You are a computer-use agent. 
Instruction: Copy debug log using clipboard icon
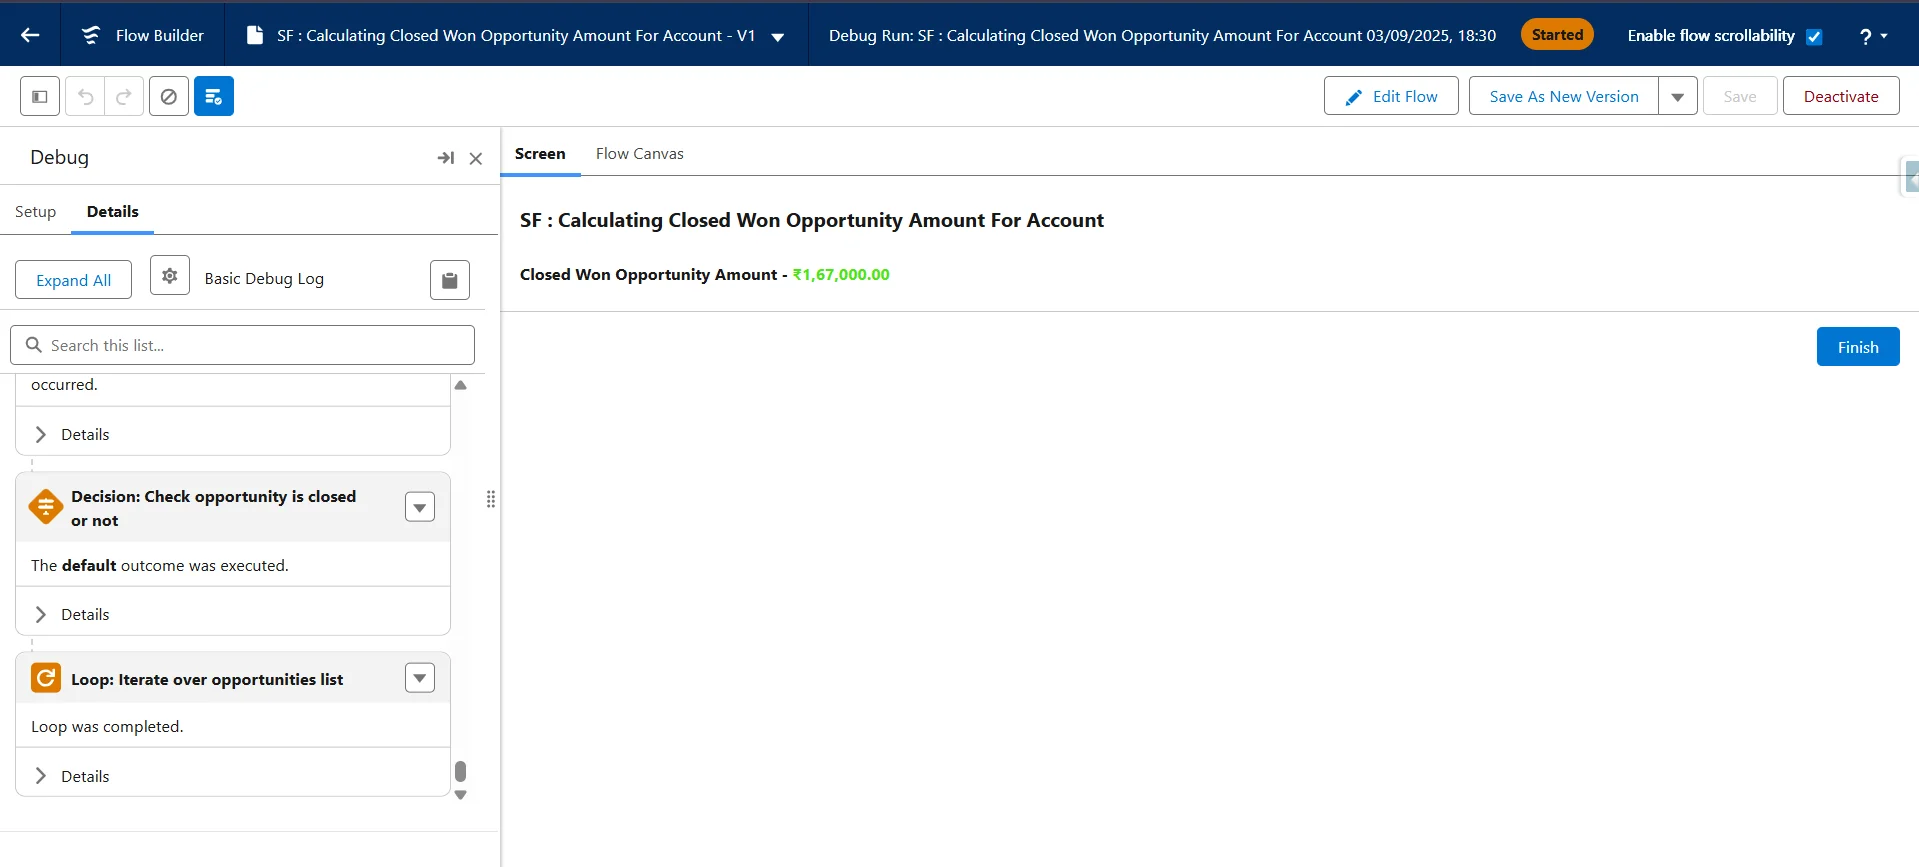click(450, 280)
